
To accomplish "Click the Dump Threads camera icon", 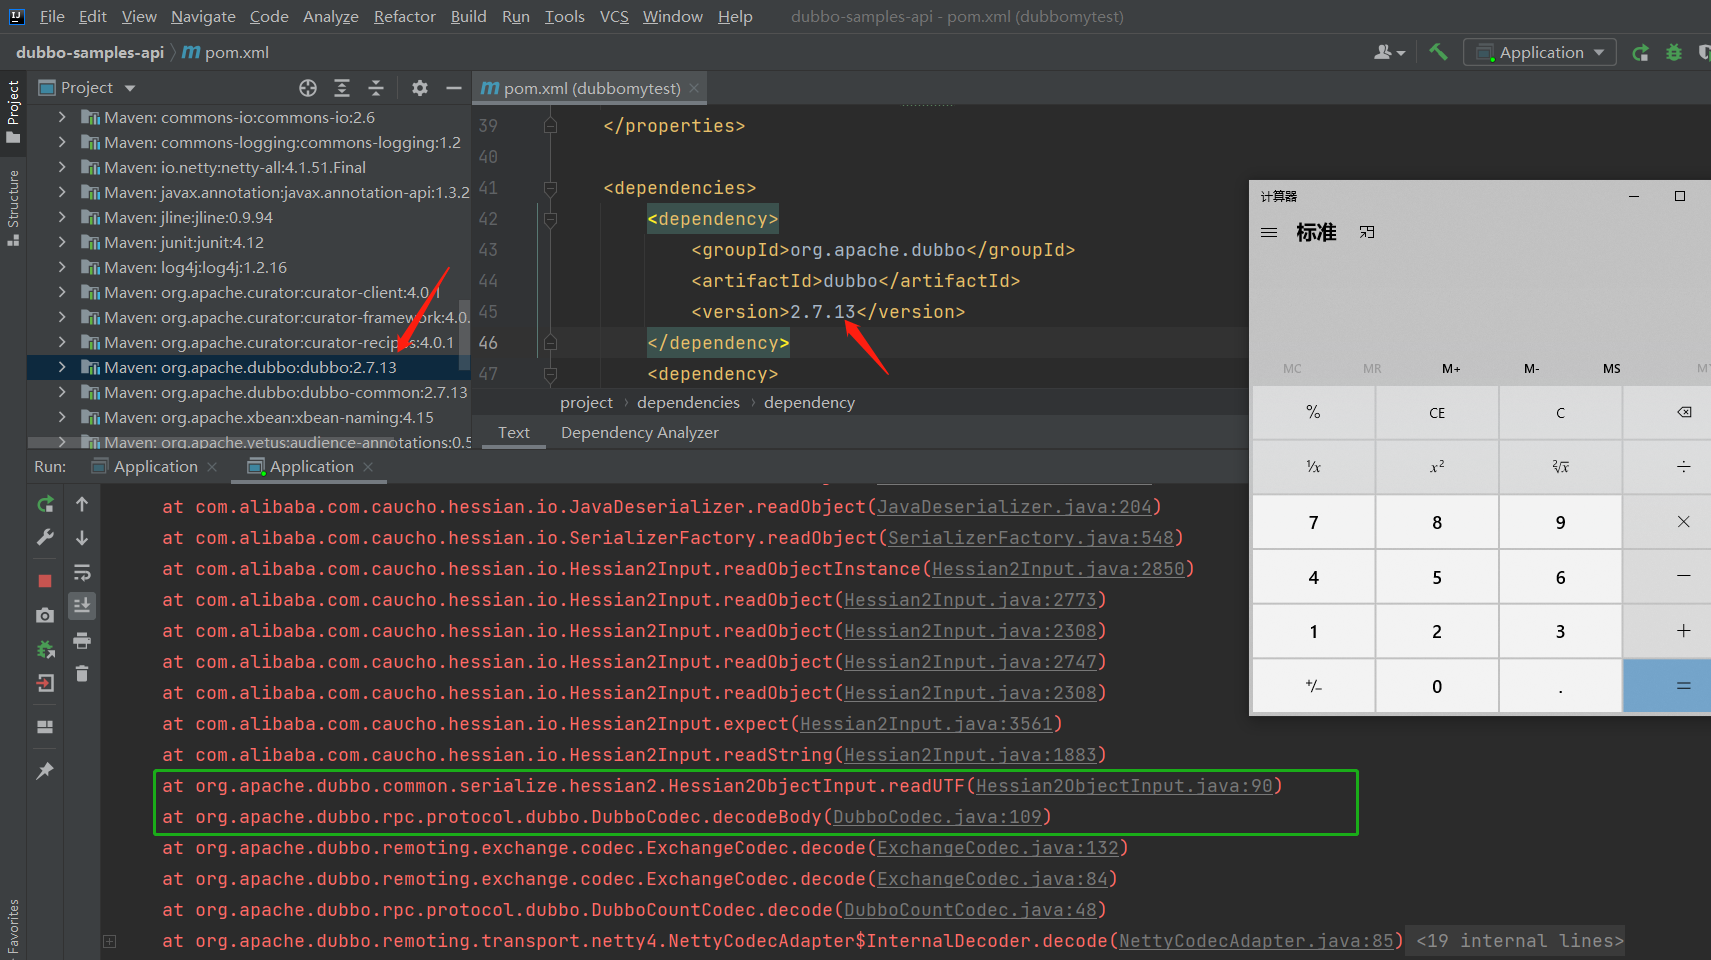I will (45, 615).
